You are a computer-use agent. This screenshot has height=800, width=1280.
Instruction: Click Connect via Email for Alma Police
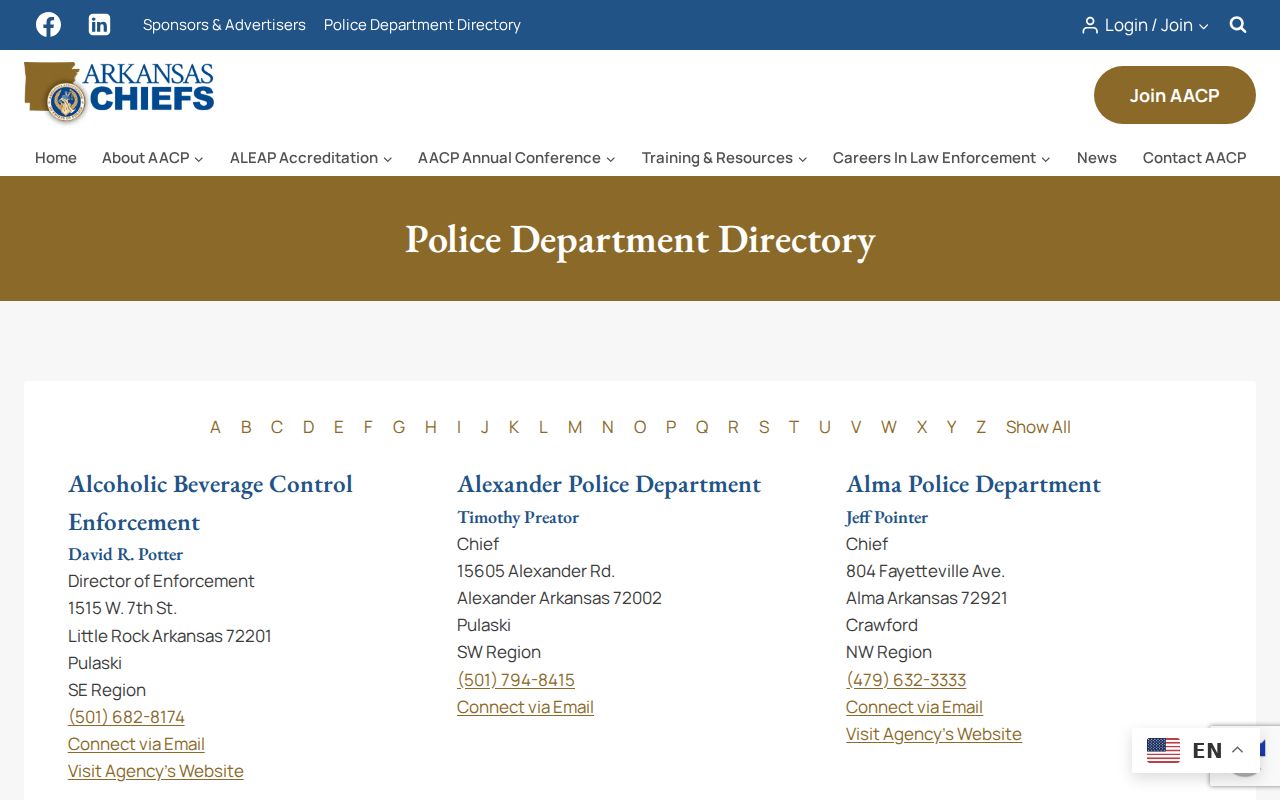[914, 707]
